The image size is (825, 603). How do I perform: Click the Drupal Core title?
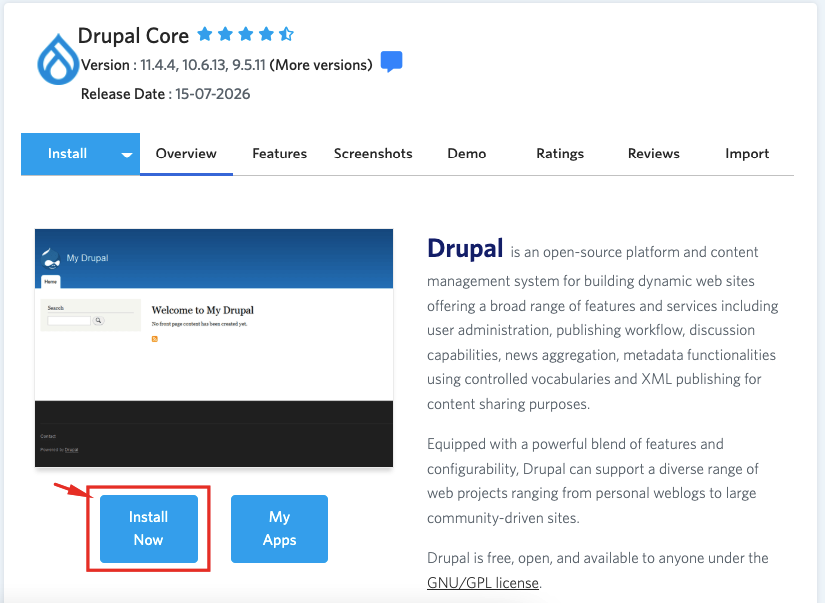click(133, 36)
